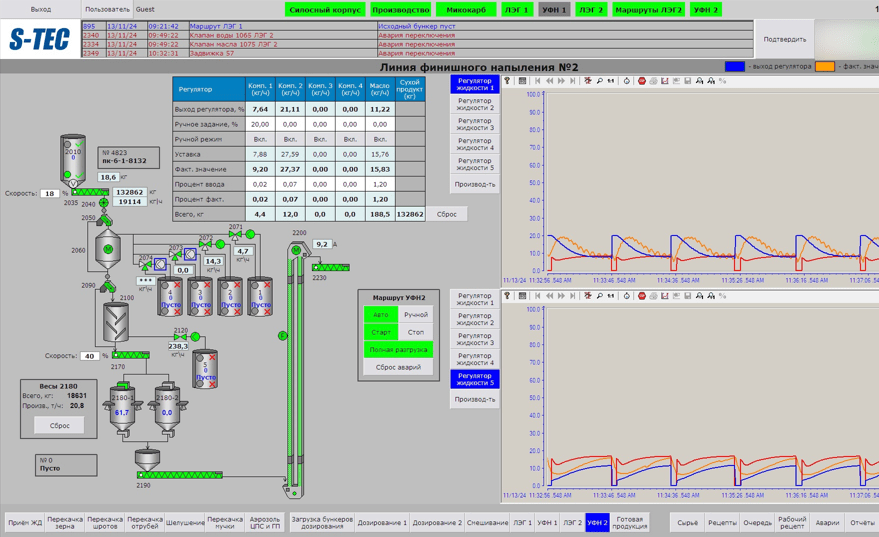Click Подтвердить button
Viewport: 879px width, 537px height.
785,39
